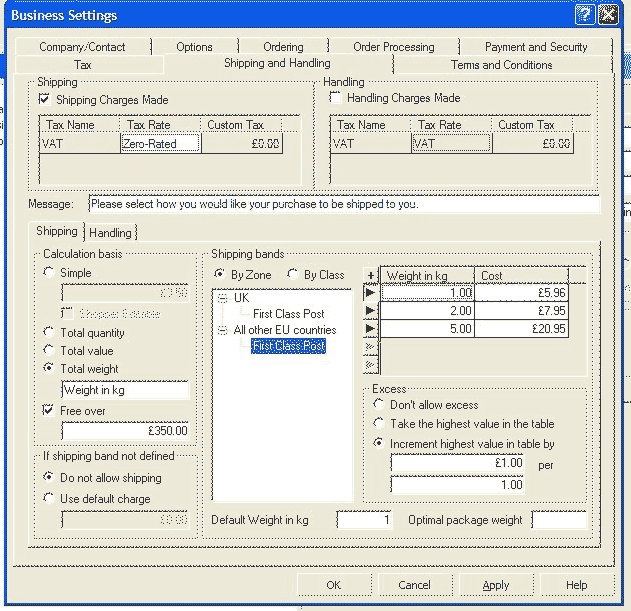Select Total value calculation basis
Screen dimensions: 631x611
point(49,351)
